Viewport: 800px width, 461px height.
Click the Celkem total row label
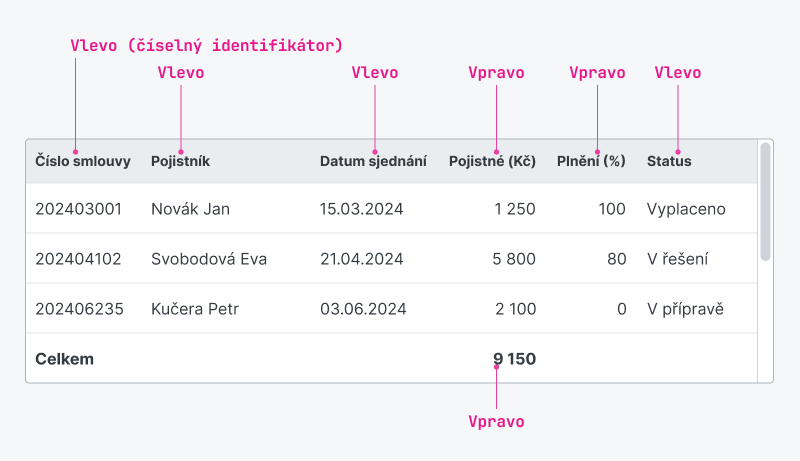coord(64,359)
